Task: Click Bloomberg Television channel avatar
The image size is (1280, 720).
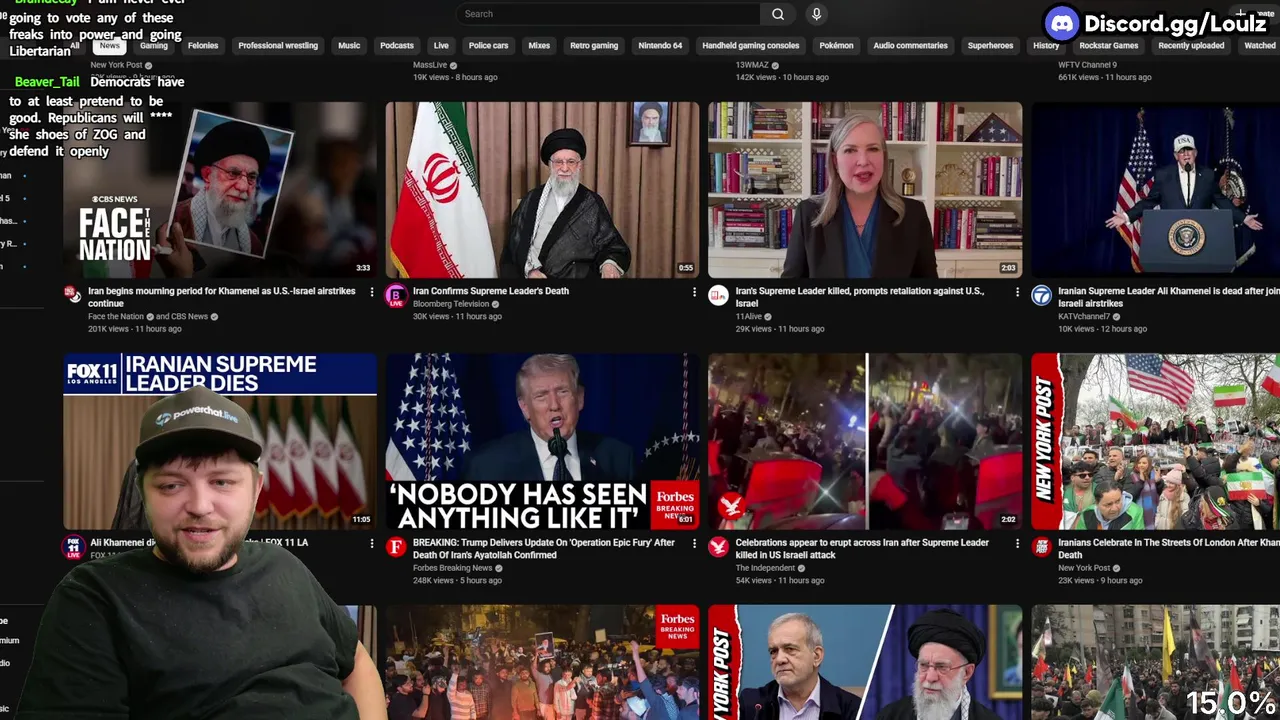Action: (x=396, y=294)
